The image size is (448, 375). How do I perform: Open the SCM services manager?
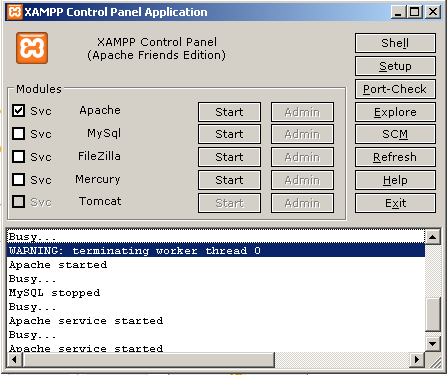(x=395, y=134)
